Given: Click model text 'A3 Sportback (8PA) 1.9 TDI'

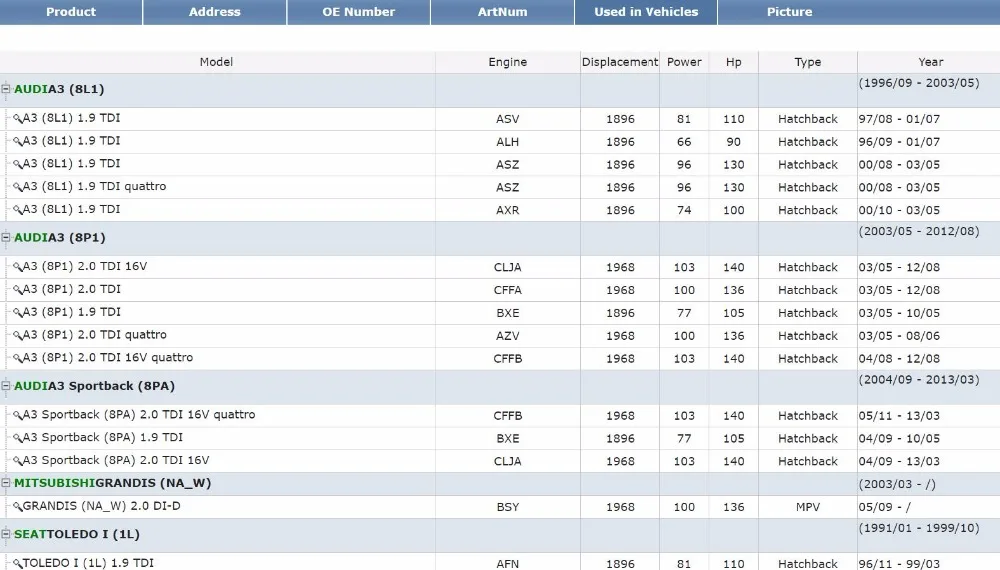Looking at the screenshot, I should (x=103, y=438).
